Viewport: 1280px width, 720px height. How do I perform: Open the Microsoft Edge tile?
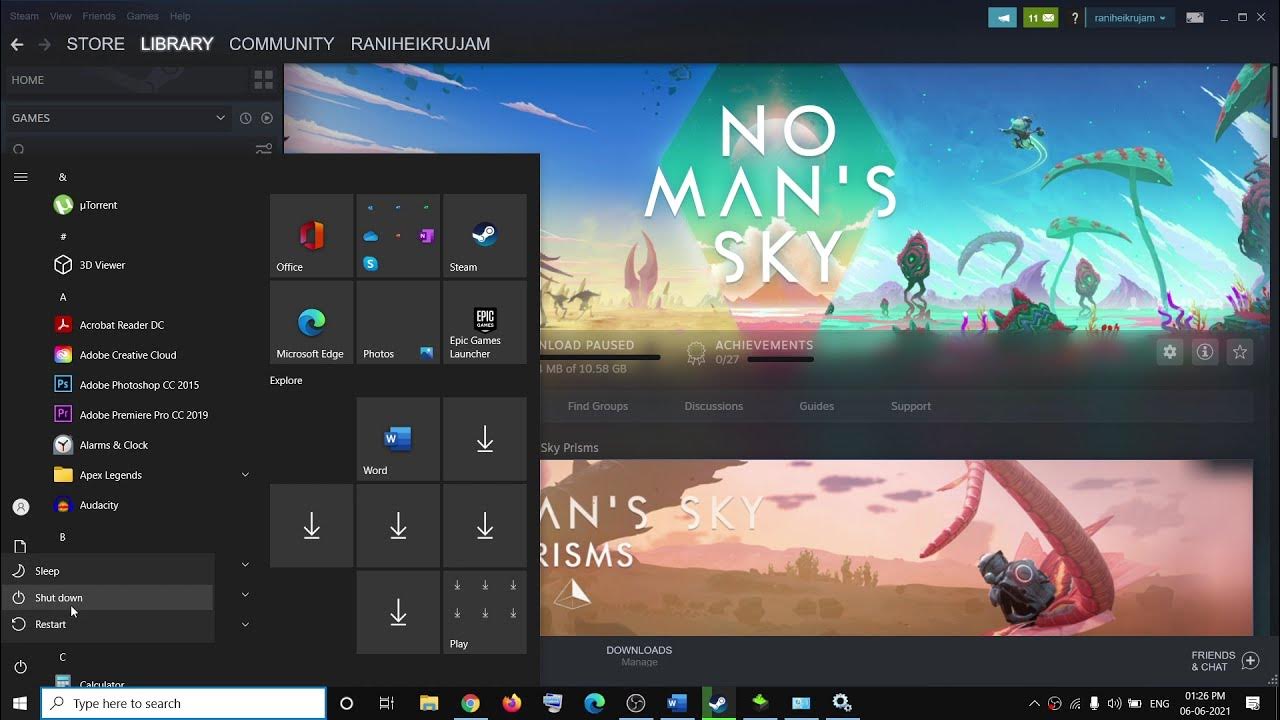coord(312,322)
